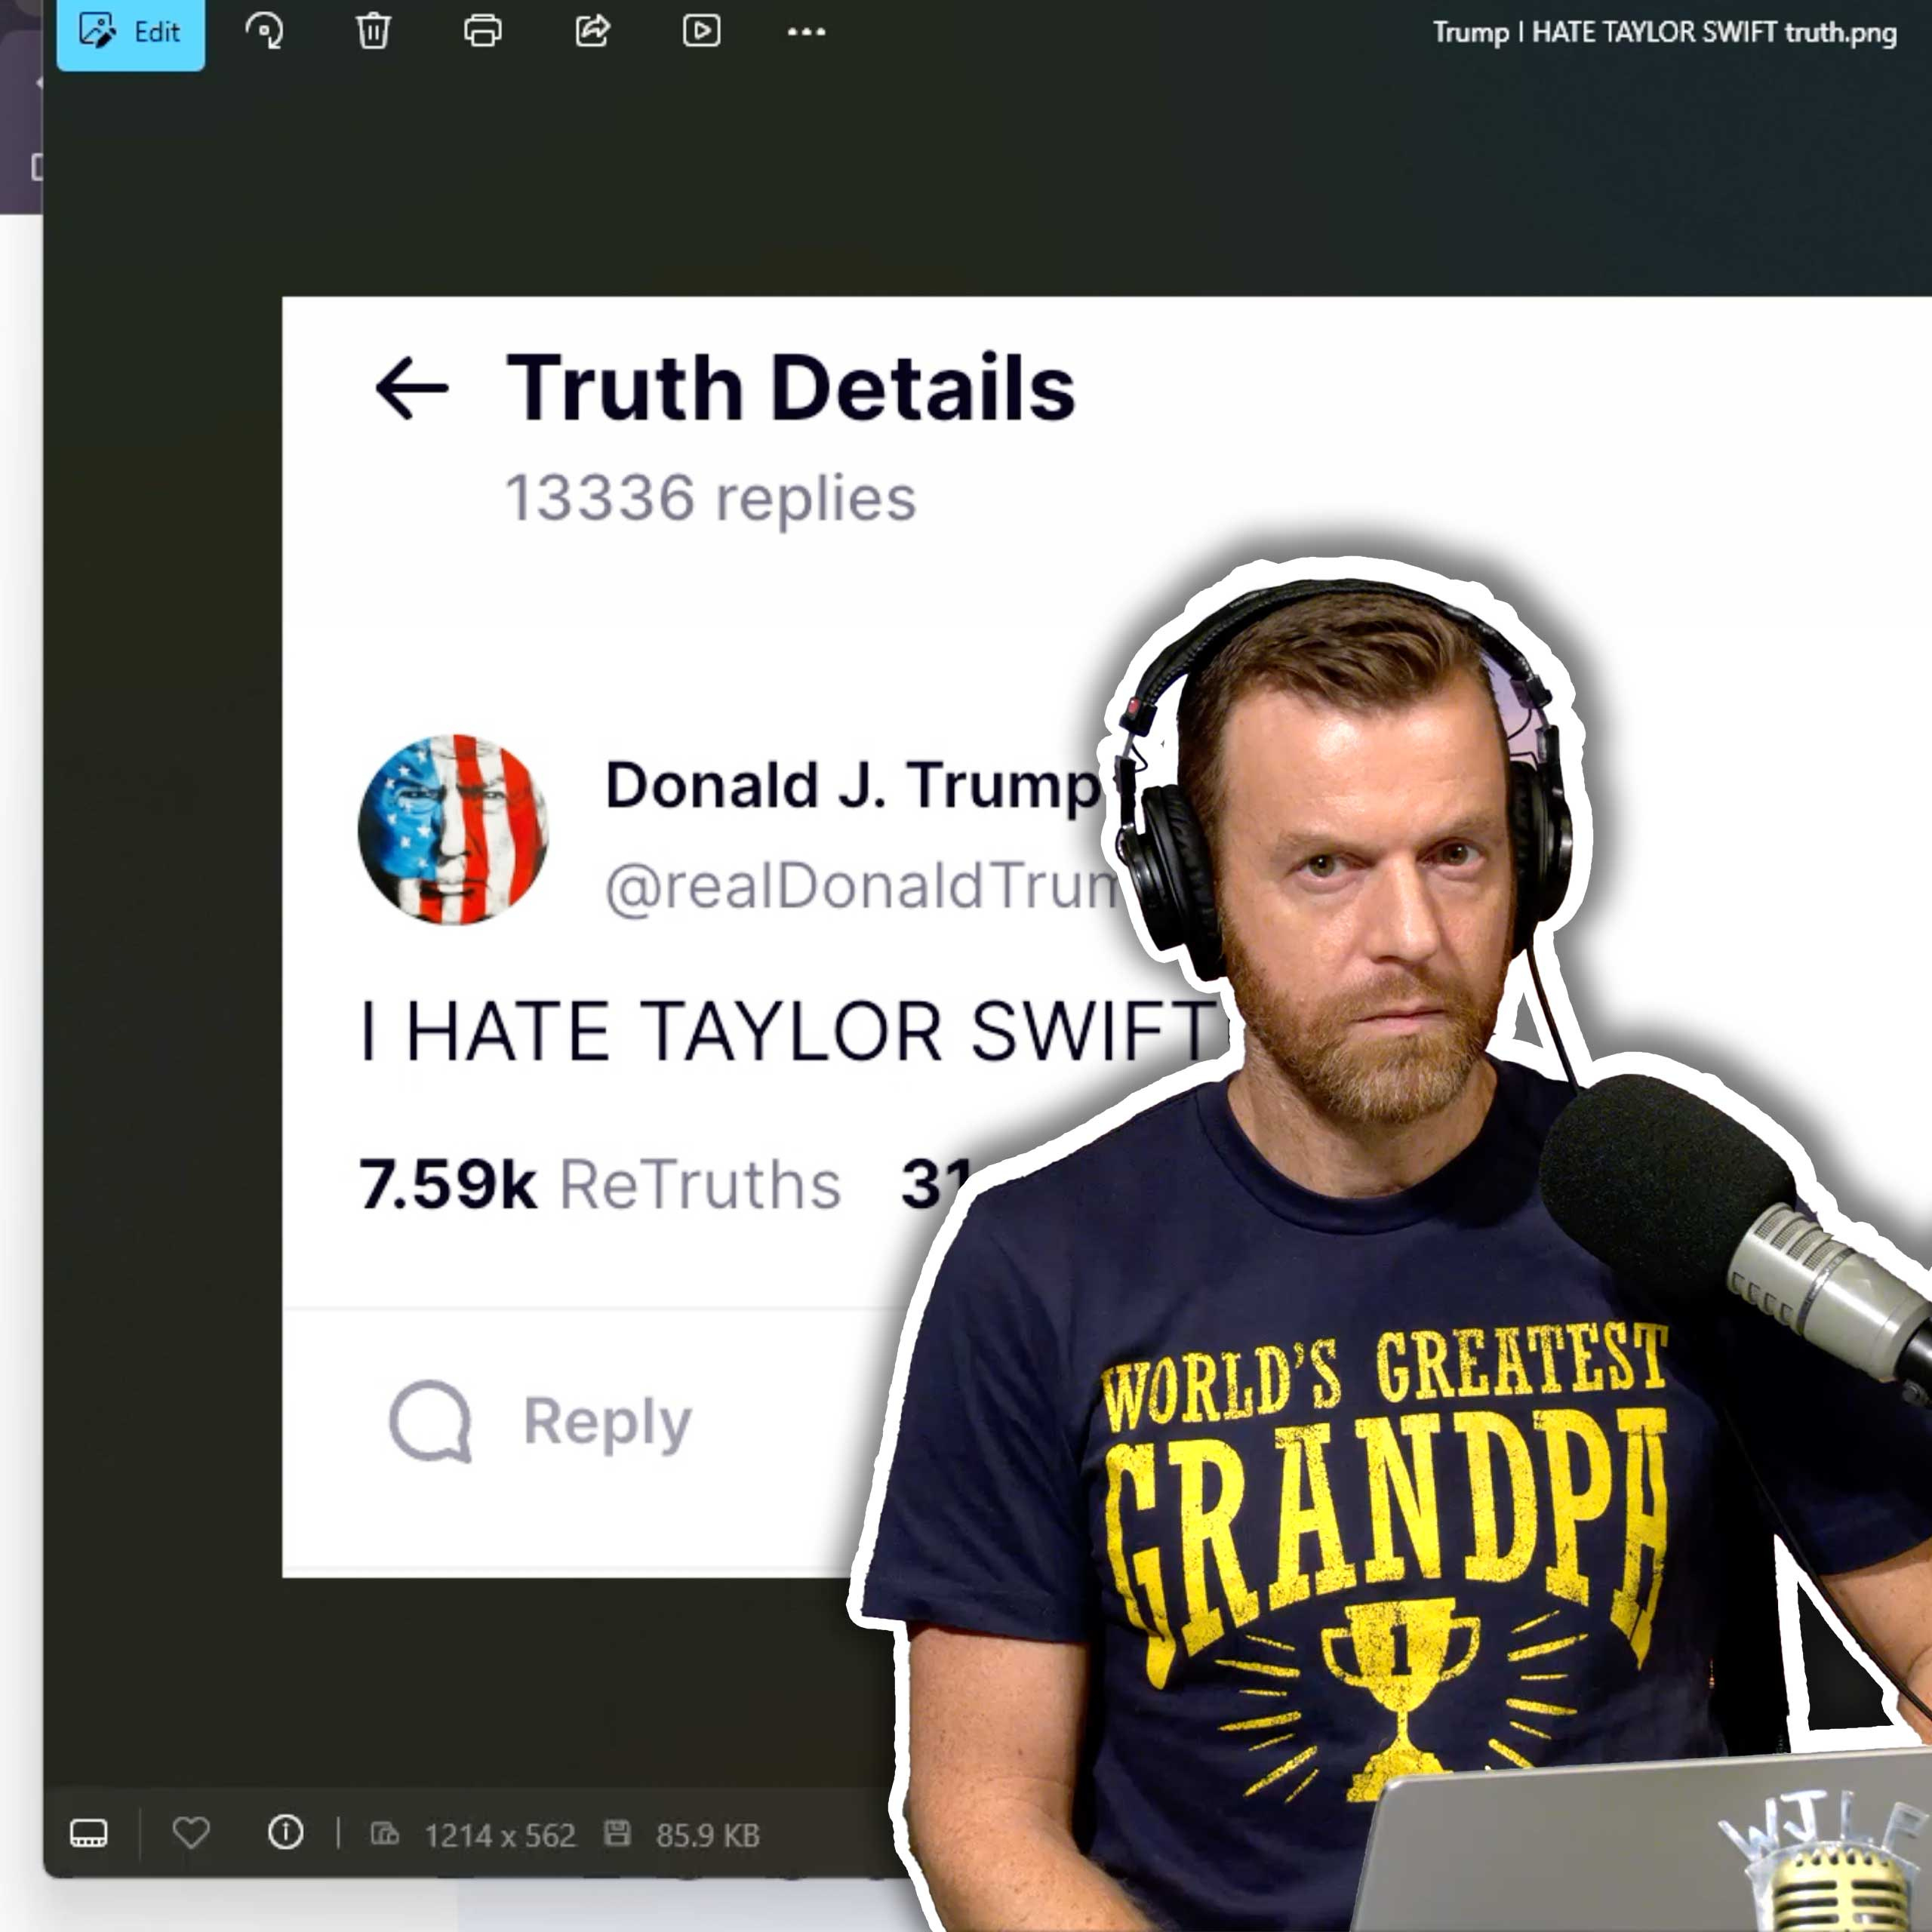
Task: Open the Donald J. Trump display name
Action: pos(852,785)
